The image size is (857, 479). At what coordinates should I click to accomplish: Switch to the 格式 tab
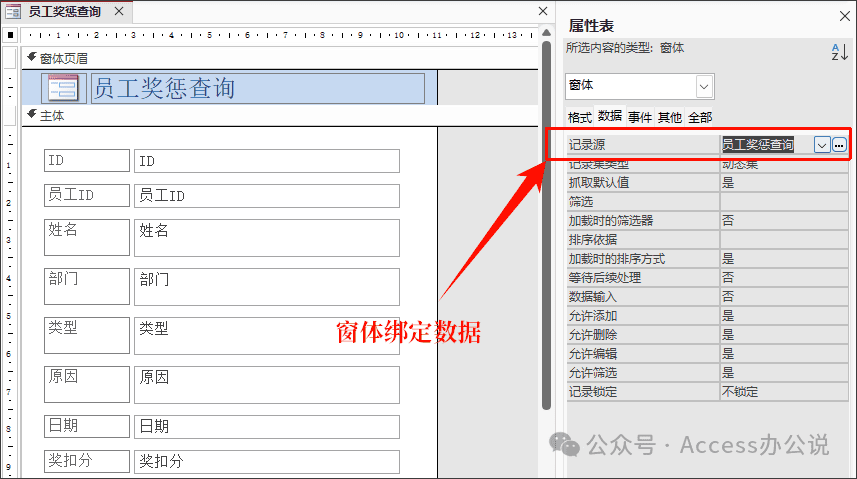pyautogui.click(x=579, y=118)
